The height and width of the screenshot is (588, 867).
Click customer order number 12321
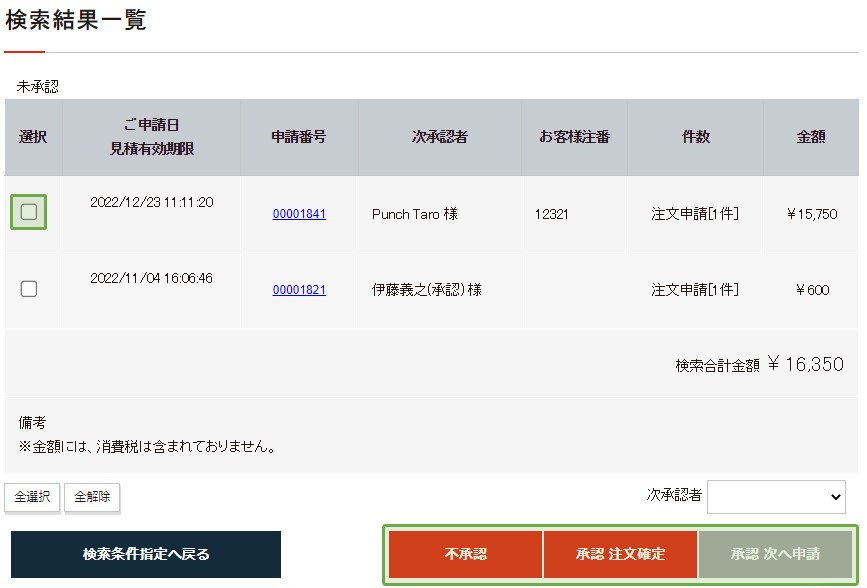point(551,214)
